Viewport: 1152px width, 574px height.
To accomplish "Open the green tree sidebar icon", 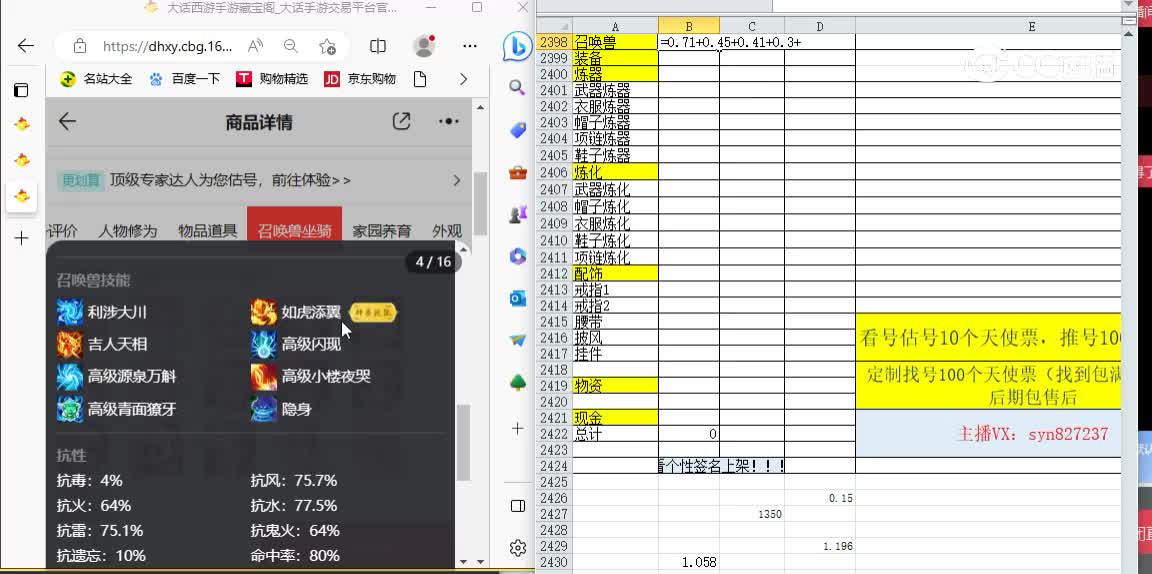I will tap(517, 383).
